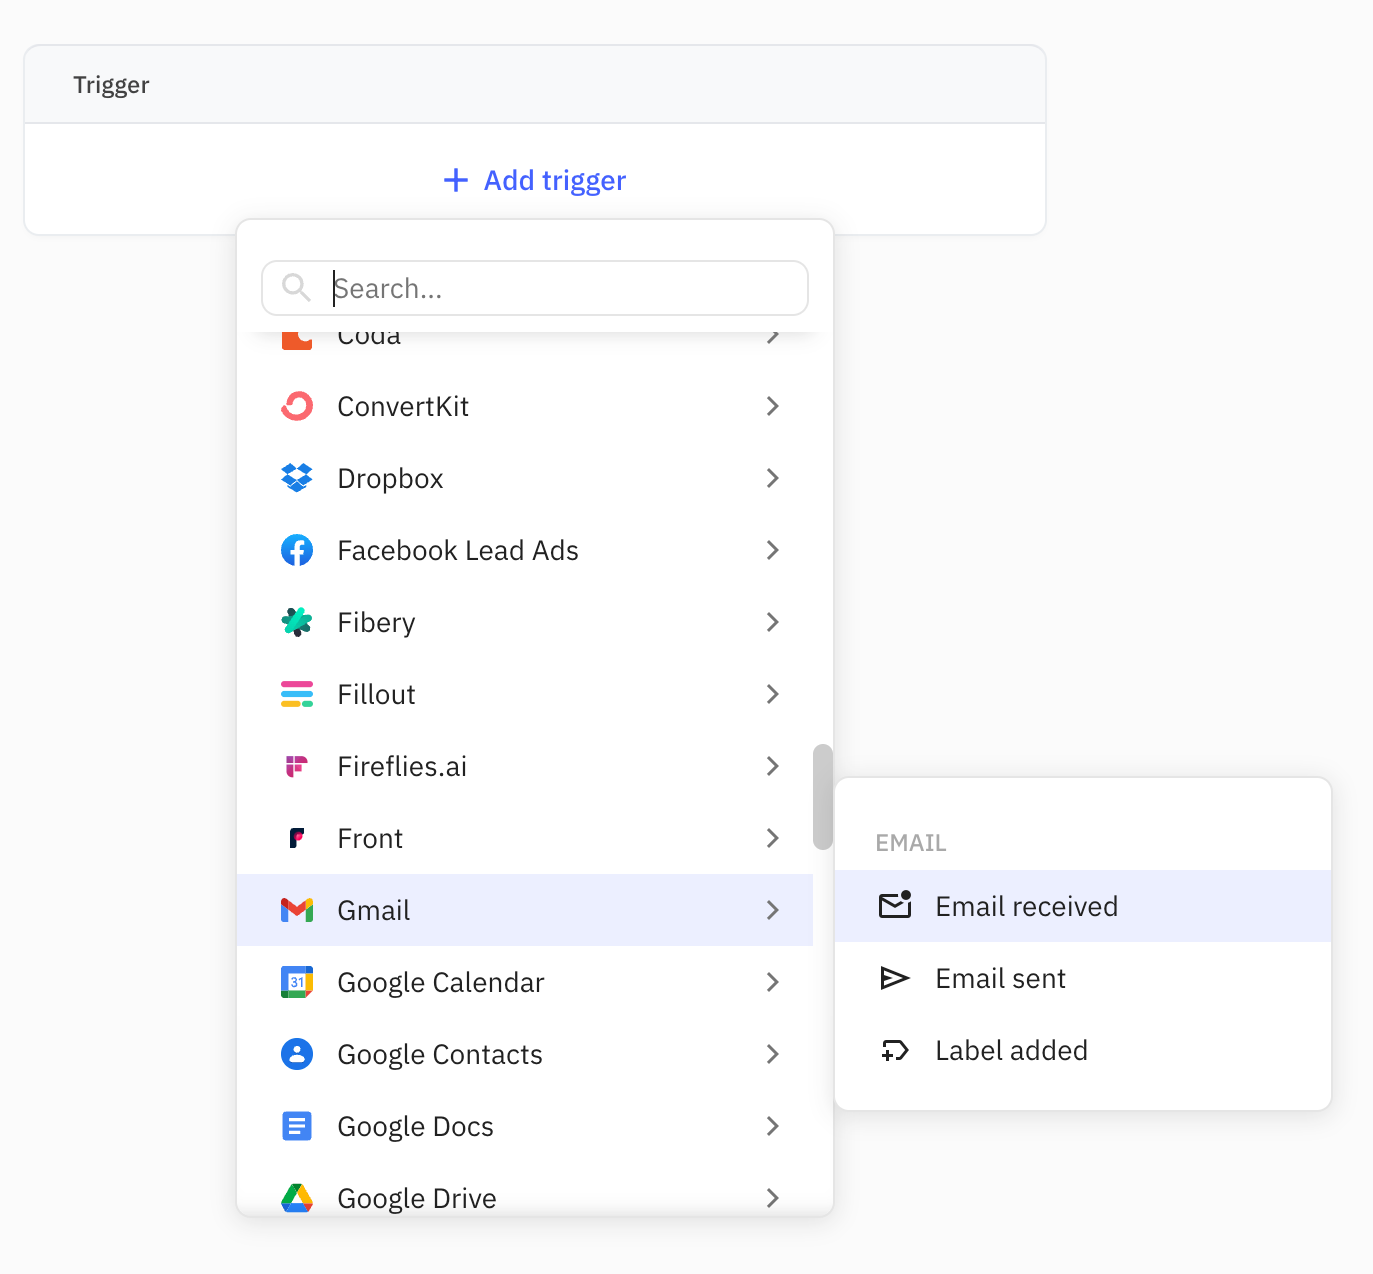
Task: Expand the Google Contacts submenu chevron
Action: coord(772,1054)
